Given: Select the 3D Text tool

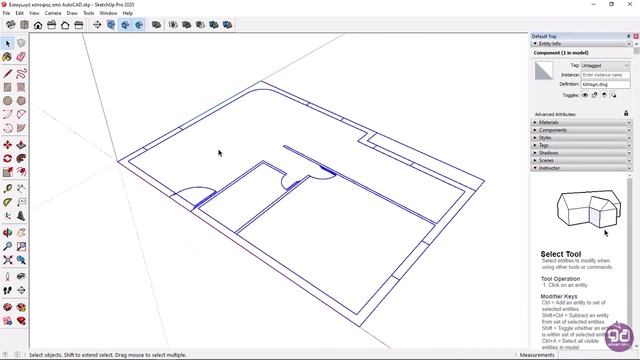Looking at the screenshot, I should [21, 216].
